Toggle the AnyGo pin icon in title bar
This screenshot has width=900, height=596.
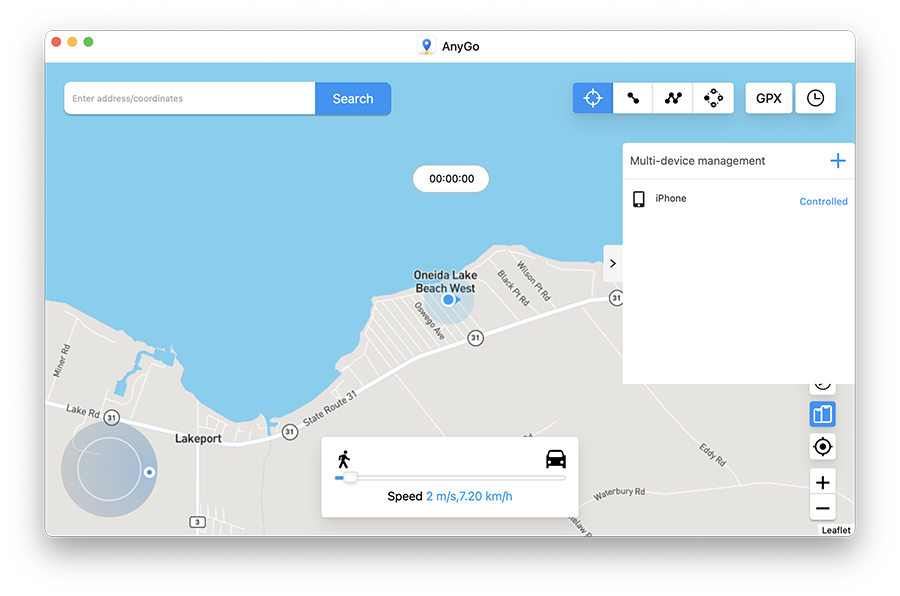[428, 45]
